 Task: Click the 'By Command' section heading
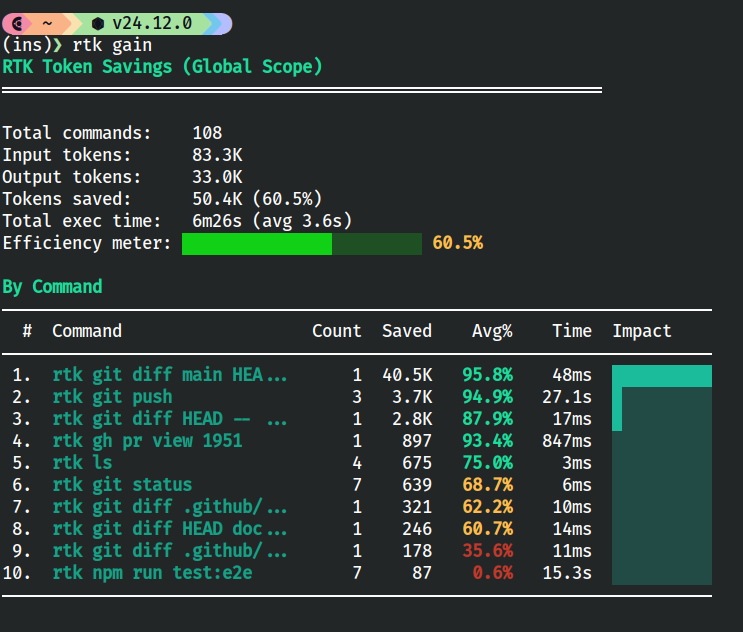point(52,287)
